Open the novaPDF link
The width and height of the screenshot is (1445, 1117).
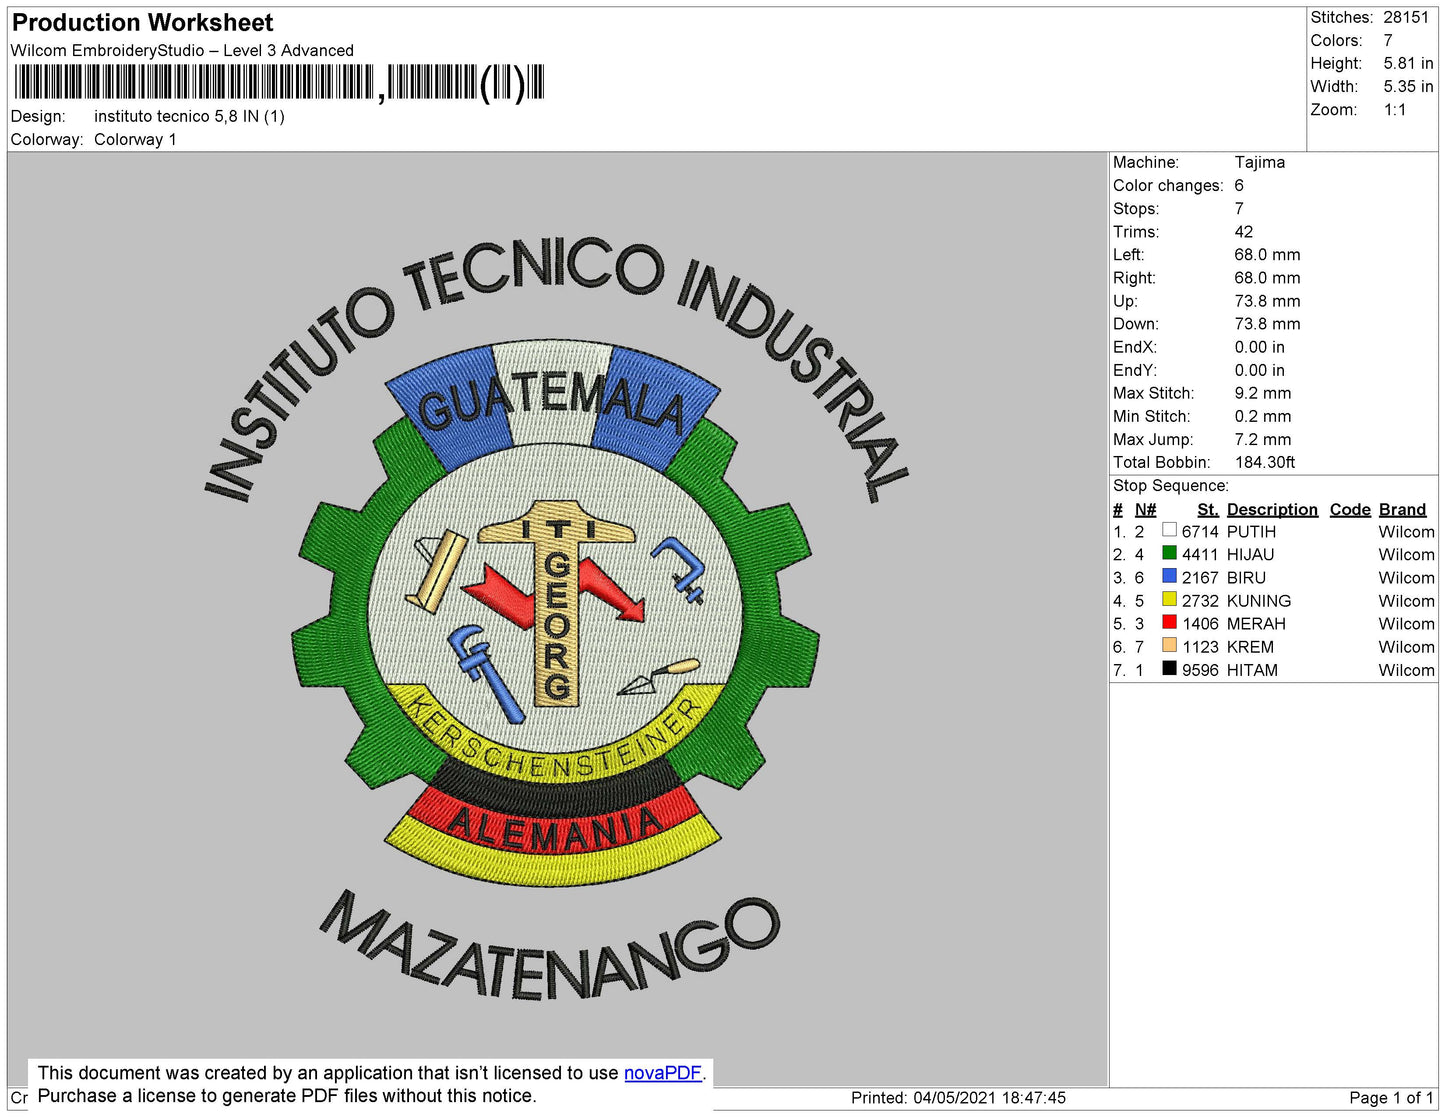[663, 1073]
